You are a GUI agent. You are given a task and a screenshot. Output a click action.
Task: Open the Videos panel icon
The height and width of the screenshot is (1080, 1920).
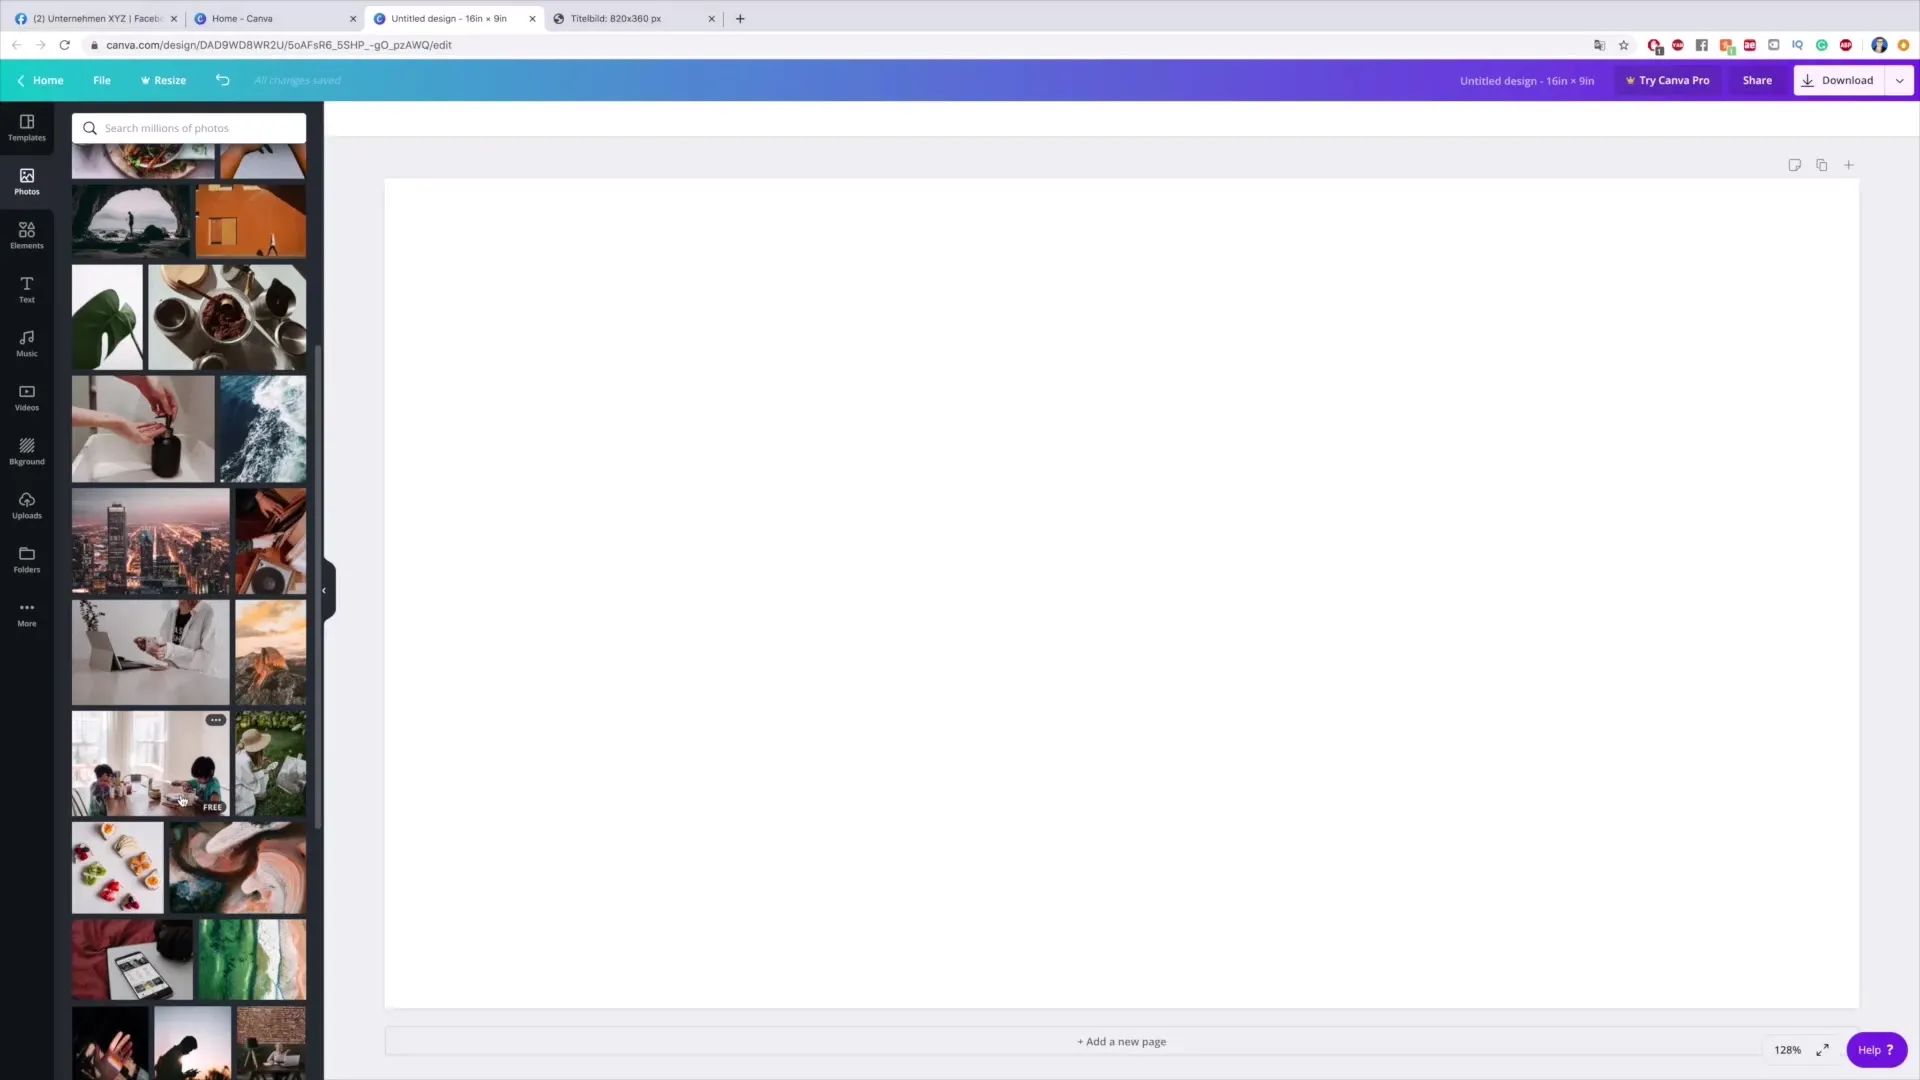click(x=26, y=397)
